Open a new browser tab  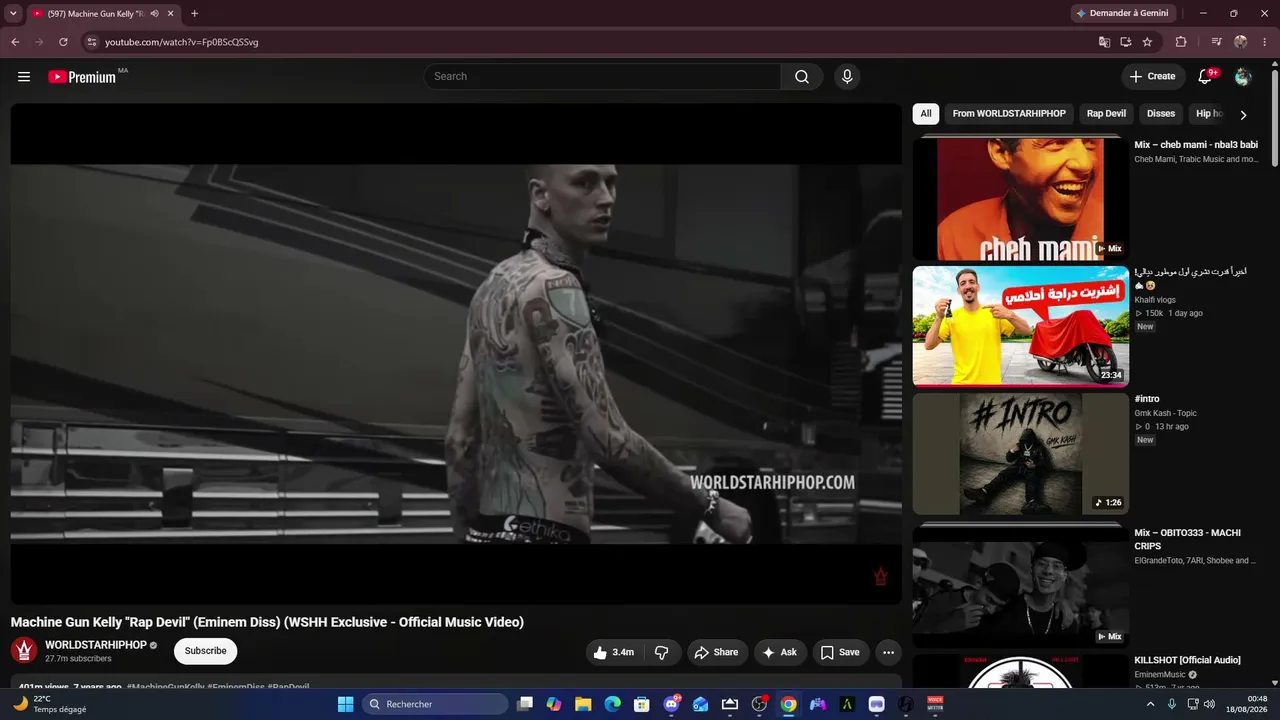194,14
